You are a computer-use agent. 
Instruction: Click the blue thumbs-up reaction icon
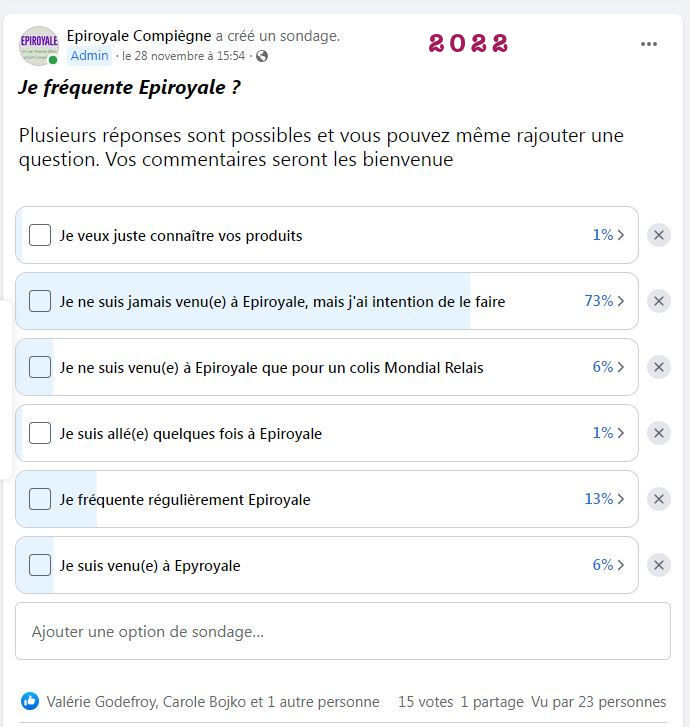(x=30, y=701)
